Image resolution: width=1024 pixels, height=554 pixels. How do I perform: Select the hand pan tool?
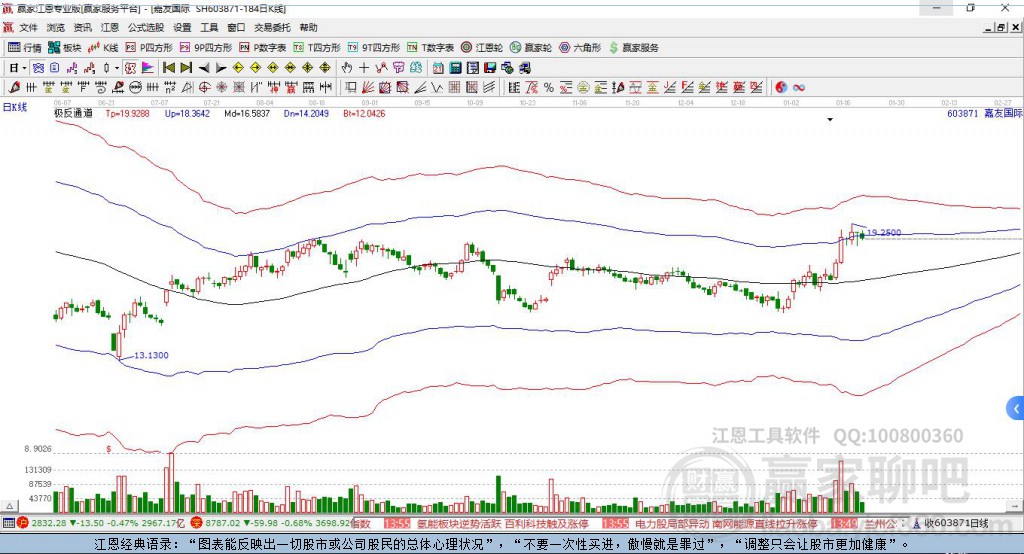pos(347,68)
